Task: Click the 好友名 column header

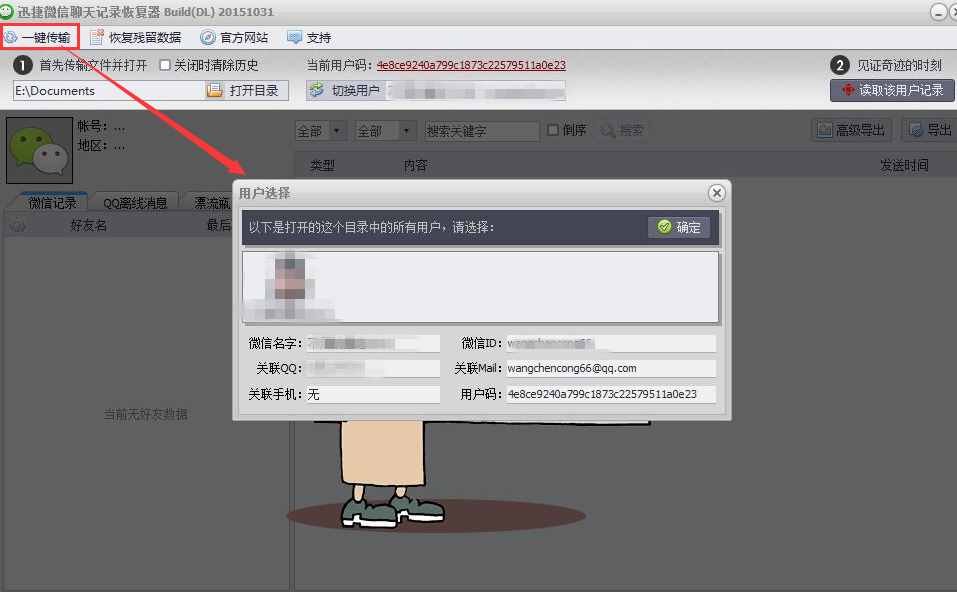Action: coord(88,225)
